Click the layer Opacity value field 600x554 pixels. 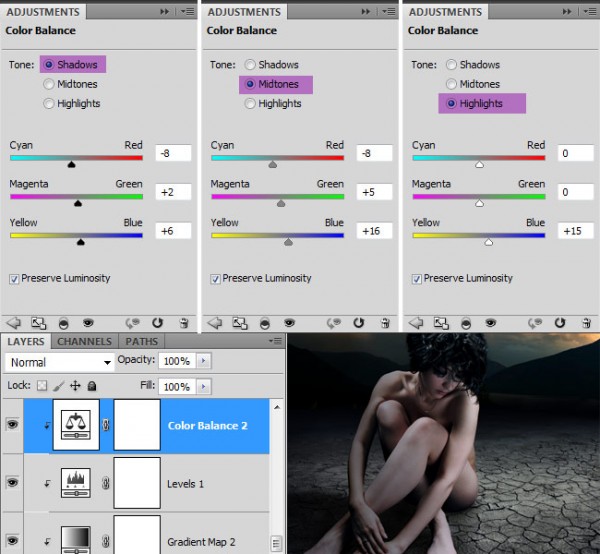(x=177, y=360)
